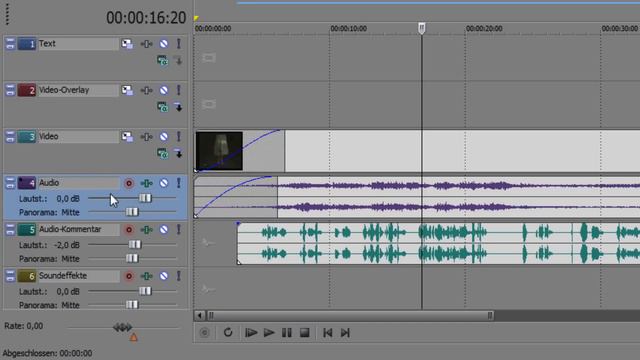The height and width of the screenshot is (360, 640).
Task: Open compositing mode on Video-Overlay track
Action: (162, 107)
